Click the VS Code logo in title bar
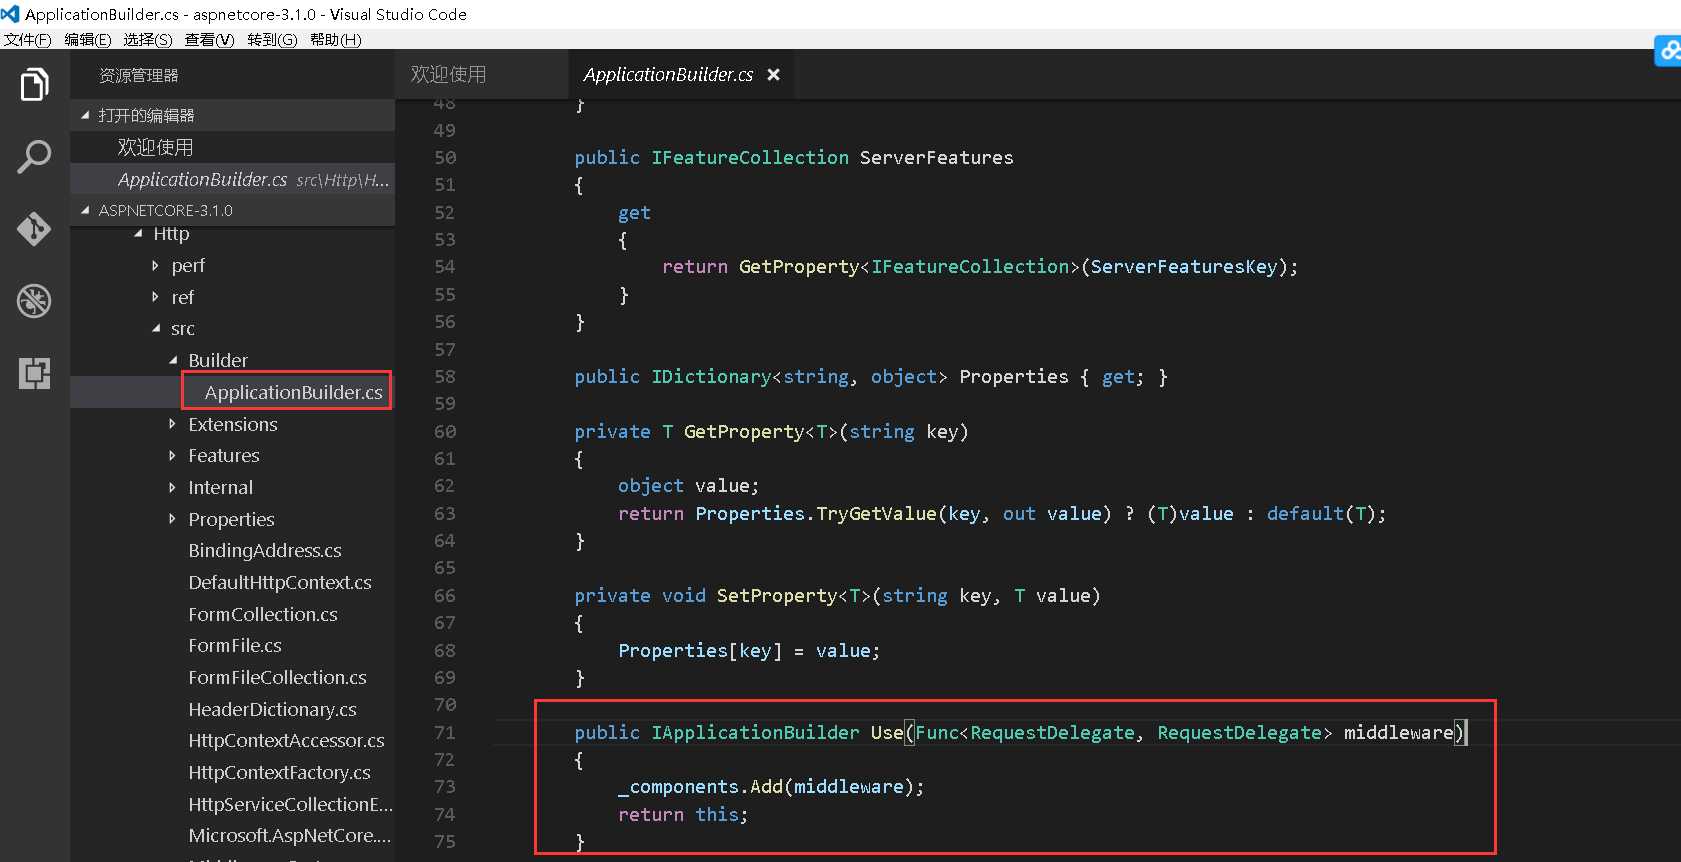1681x862 pixels. pyautogui.click(x=10, y=14)
